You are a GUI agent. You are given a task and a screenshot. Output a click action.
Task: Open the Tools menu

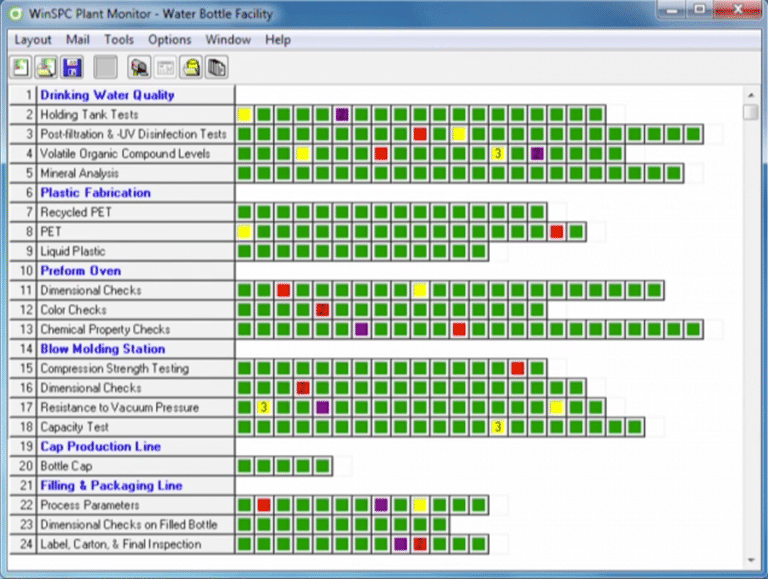119,40
